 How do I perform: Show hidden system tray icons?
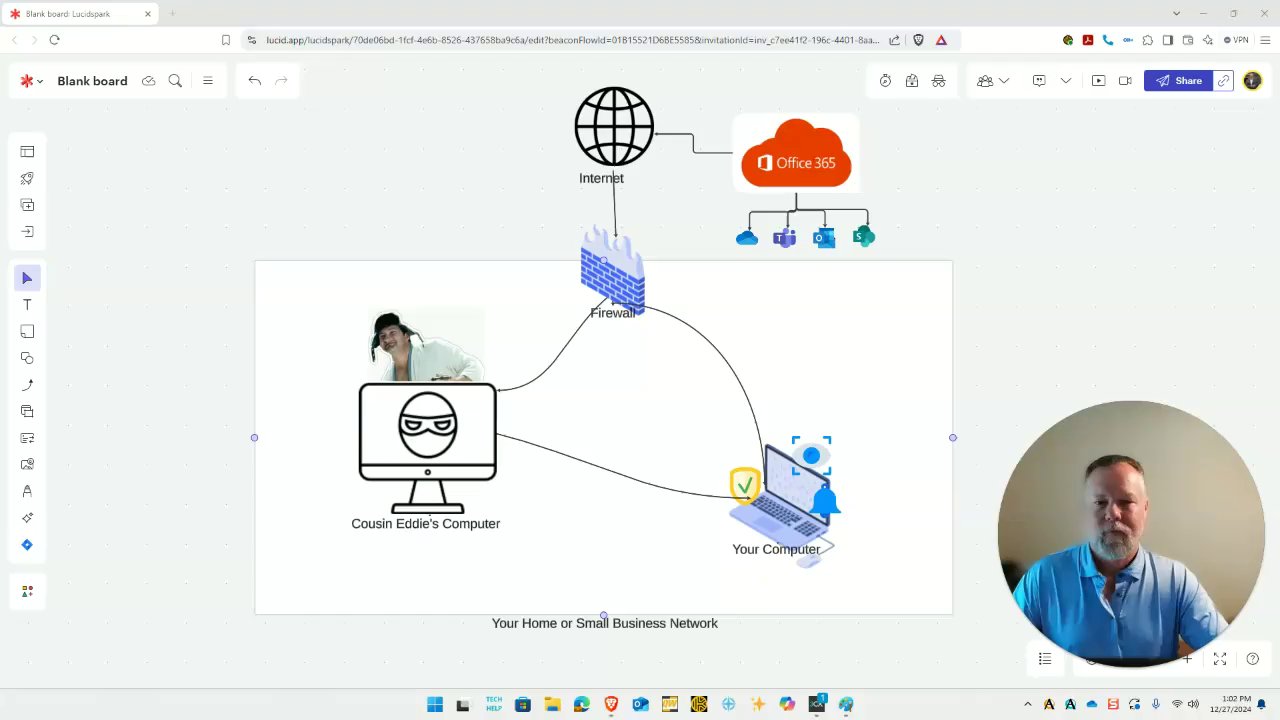[1028, 705]
